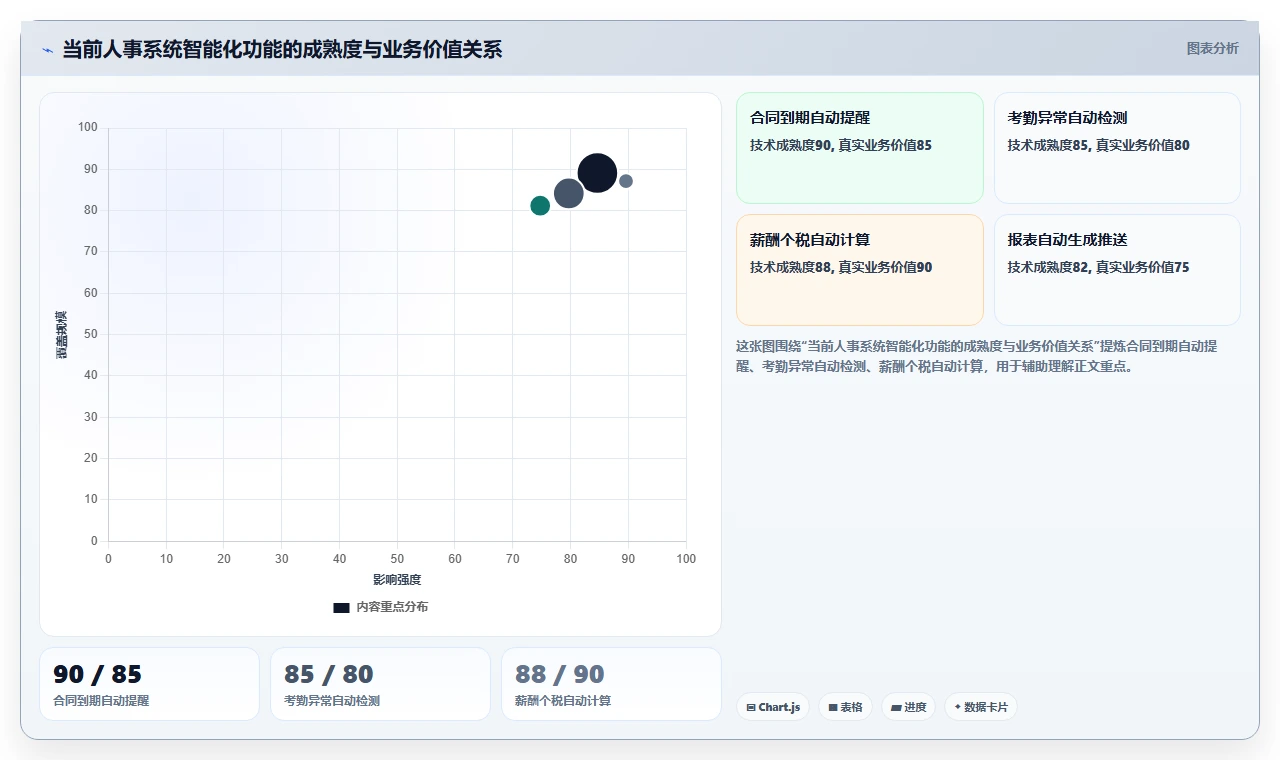Viewport: 1280px width, 760px height.
Task: Toggle the 内容重点分布 legend entry
Action: click(380, 607)
